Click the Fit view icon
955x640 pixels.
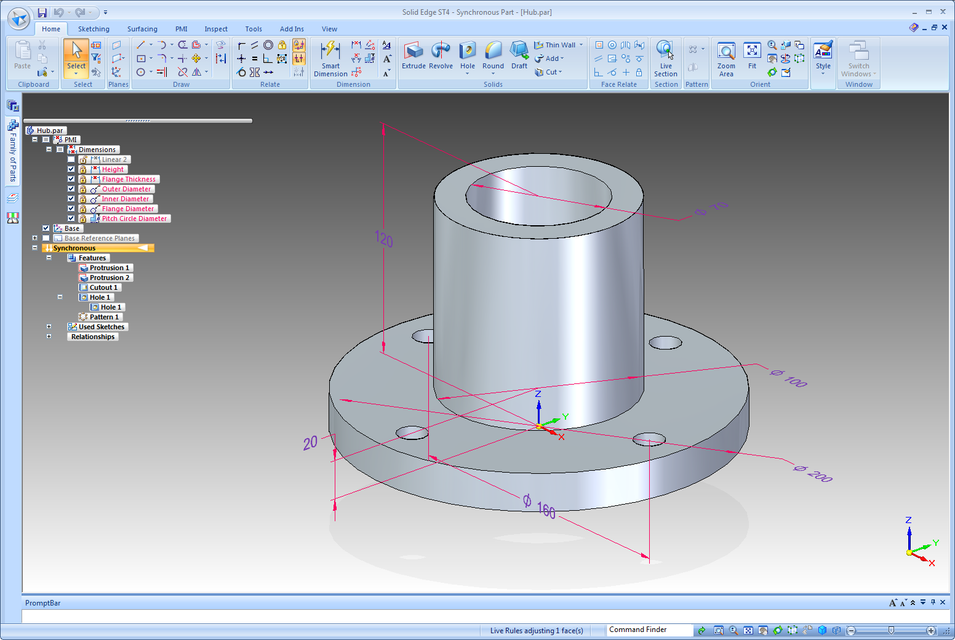tap(752, 56)
